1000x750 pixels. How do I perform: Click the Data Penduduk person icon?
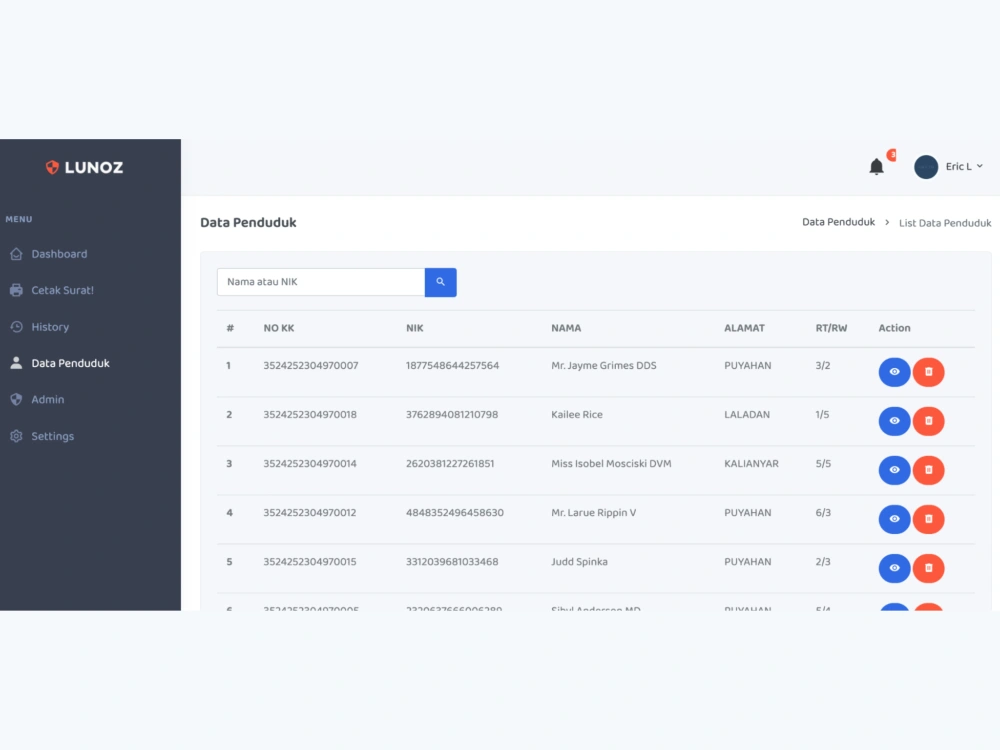coord(17,363)
